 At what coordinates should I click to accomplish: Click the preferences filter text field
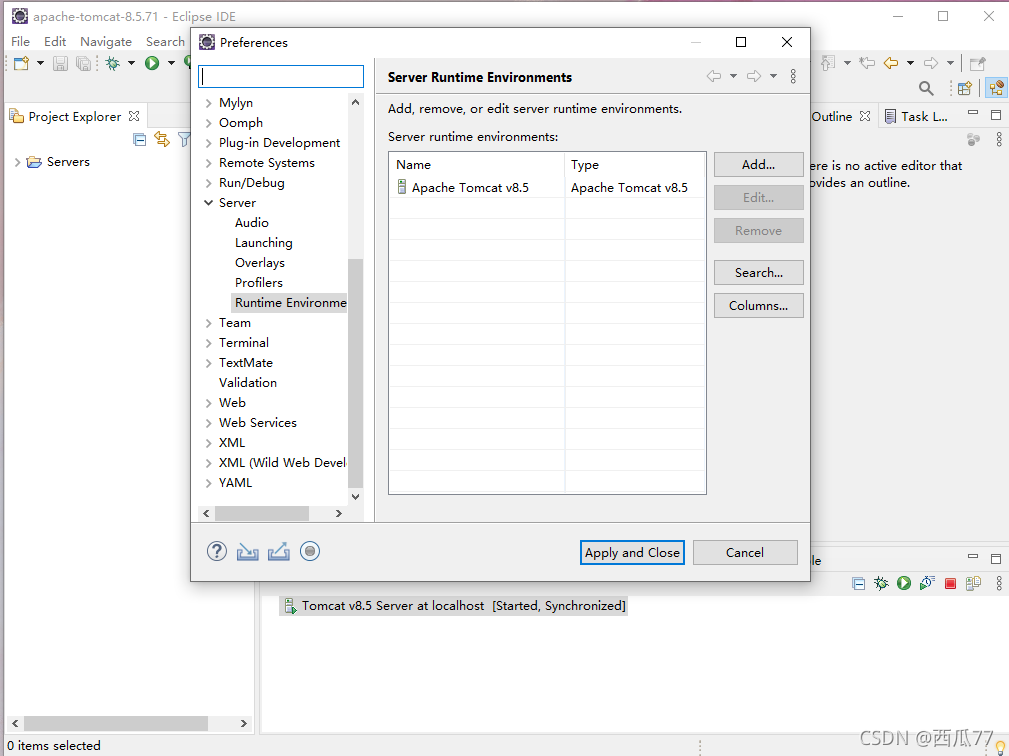(x=281, y=77)
